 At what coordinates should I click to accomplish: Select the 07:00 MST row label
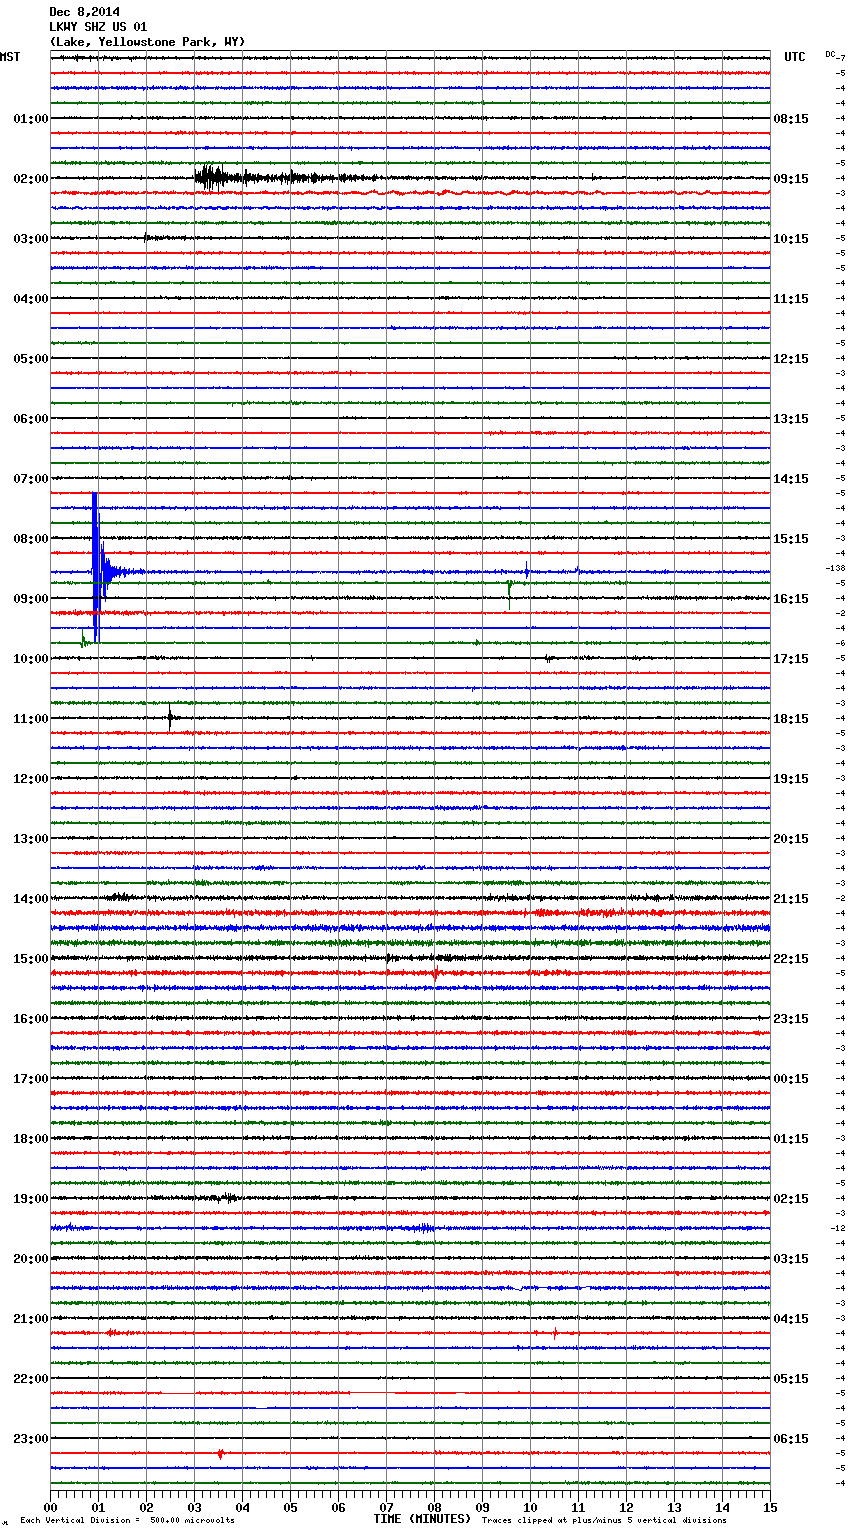[x=31, y=479]
